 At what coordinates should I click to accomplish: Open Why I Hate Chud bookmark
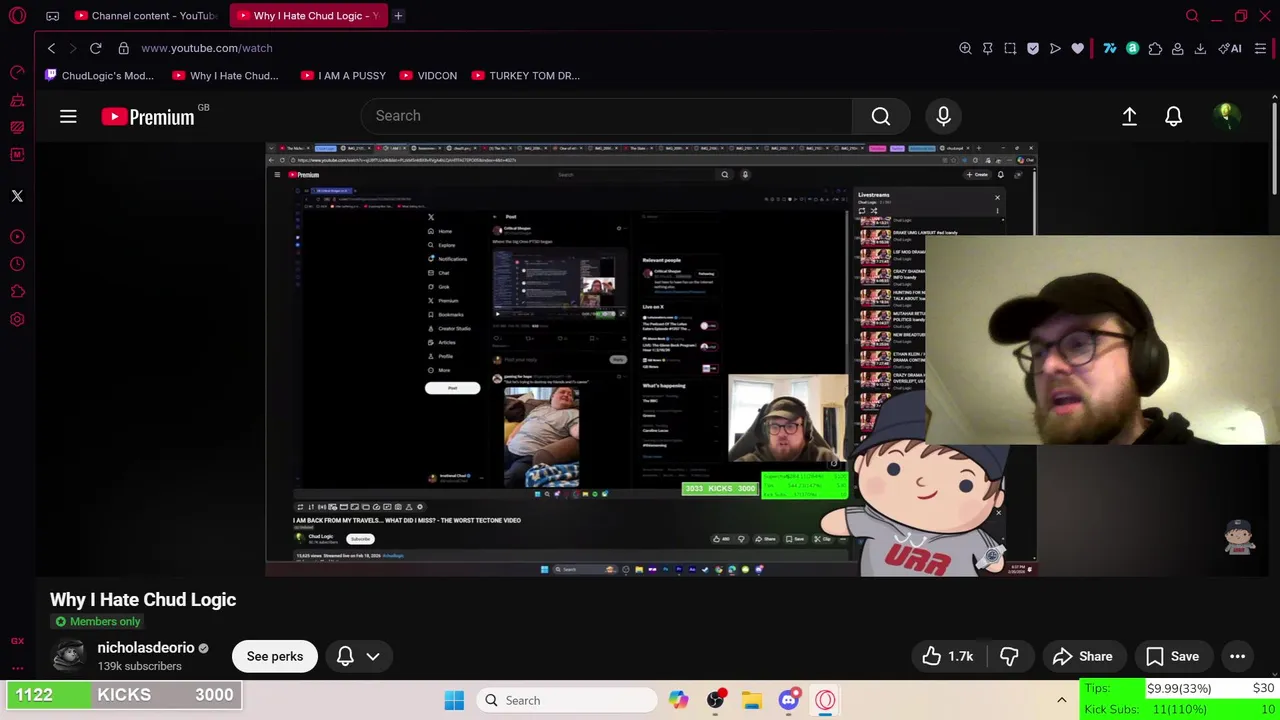tap(225, 75)
